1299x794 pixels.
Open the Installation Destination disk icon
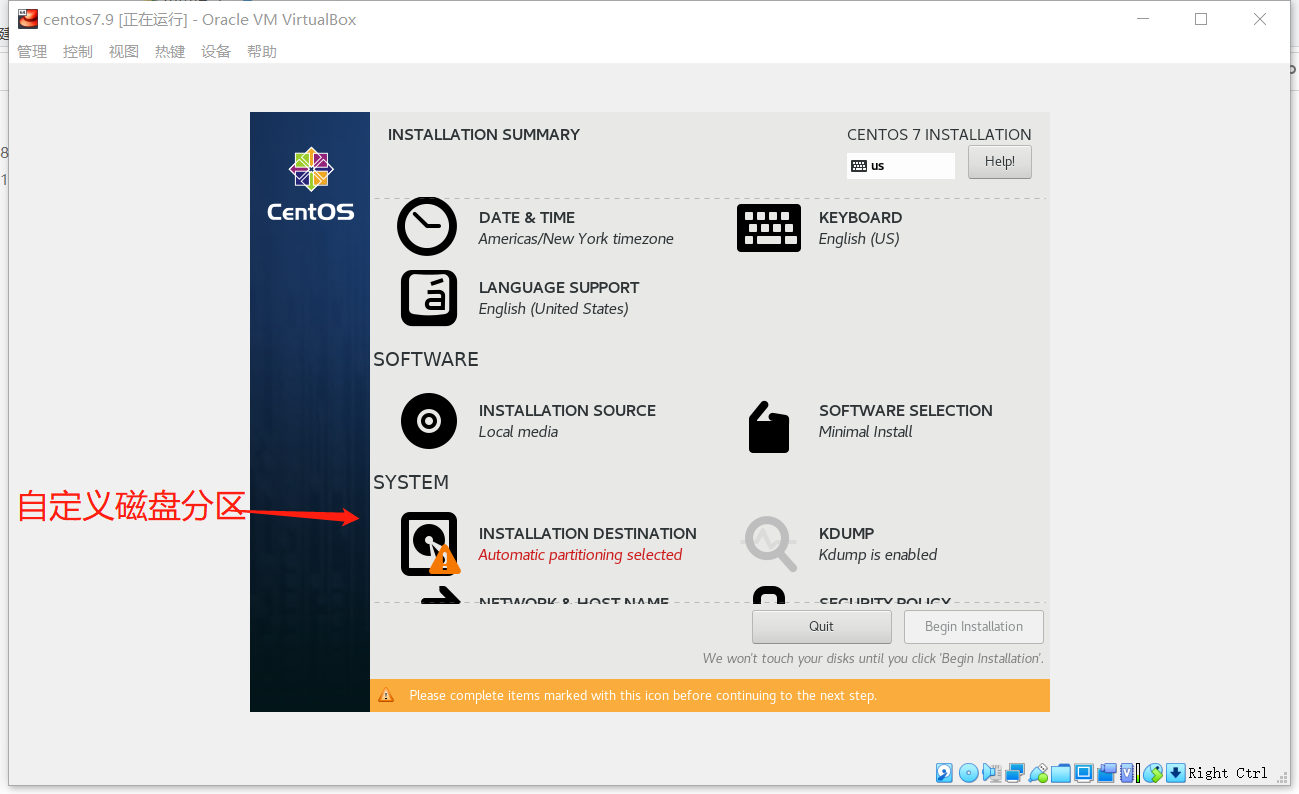pos(430,544)
